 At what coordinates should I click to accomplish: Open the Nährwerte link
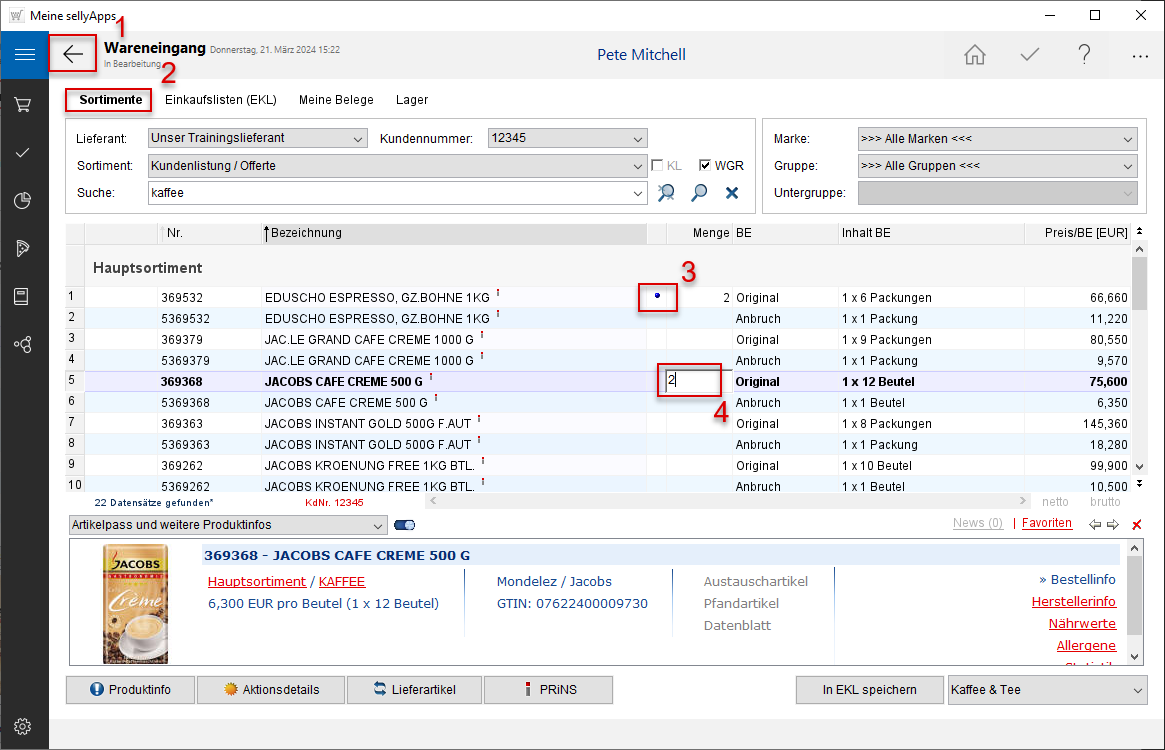click(x=1082, y=624)
